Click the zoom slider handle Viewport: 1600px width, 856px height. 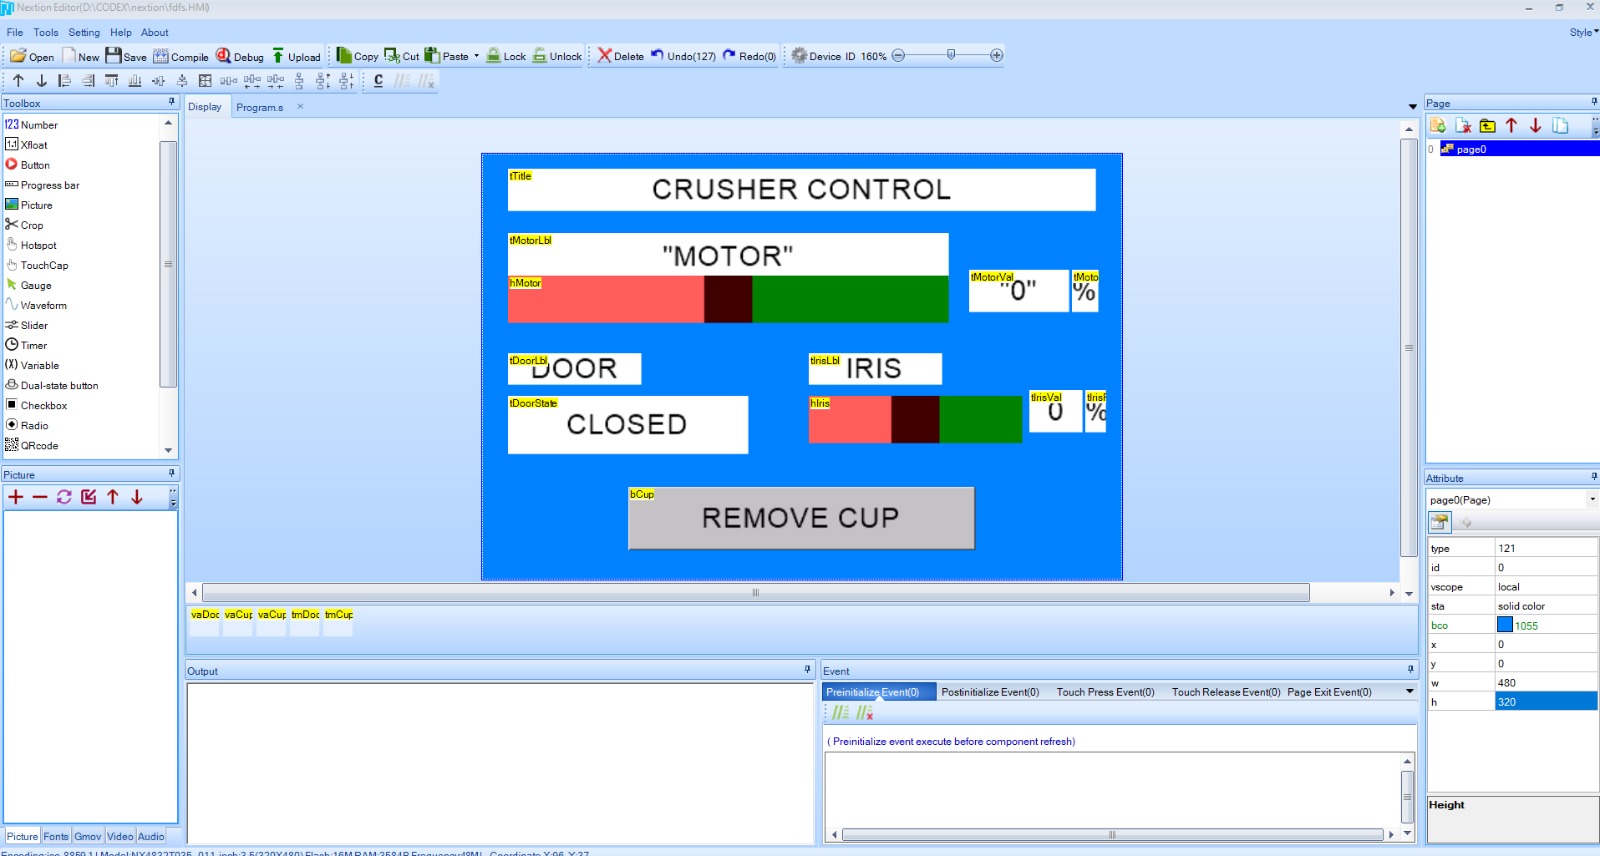[951, 55]
